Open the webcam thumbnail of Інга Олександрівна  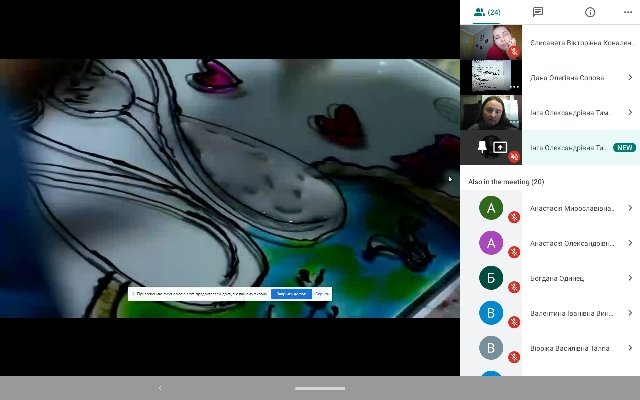tap(491, 112)
